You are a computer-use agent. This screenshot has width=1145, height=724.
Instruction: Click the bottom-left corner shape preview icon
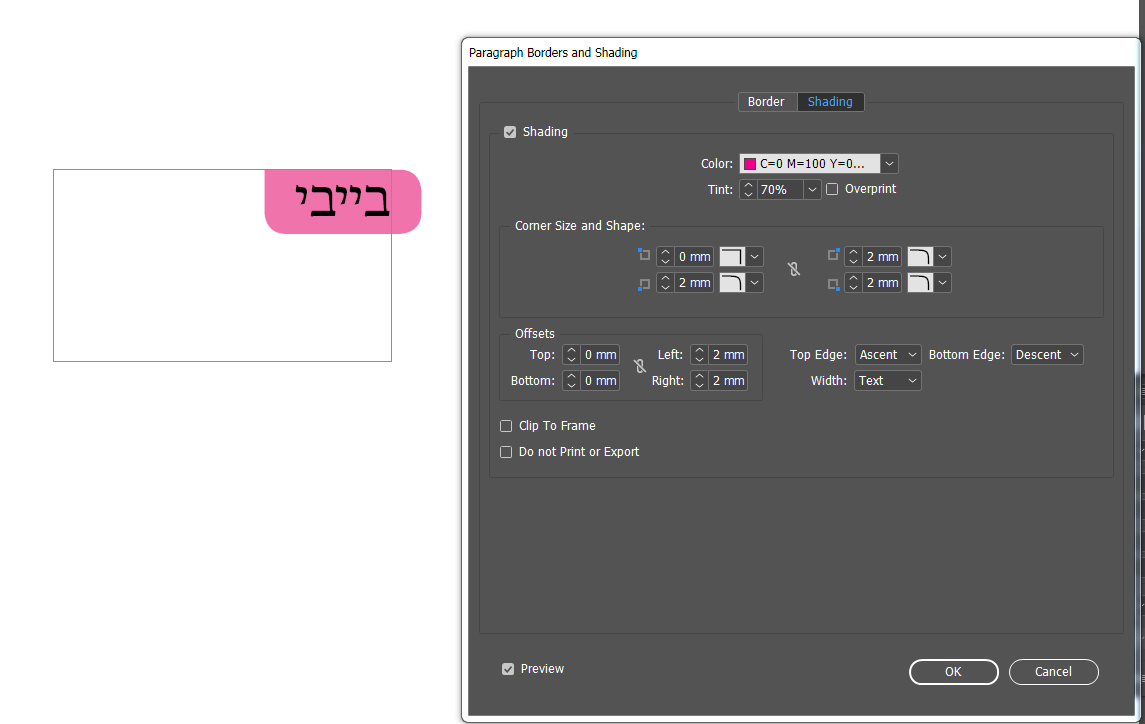(733, 282)
